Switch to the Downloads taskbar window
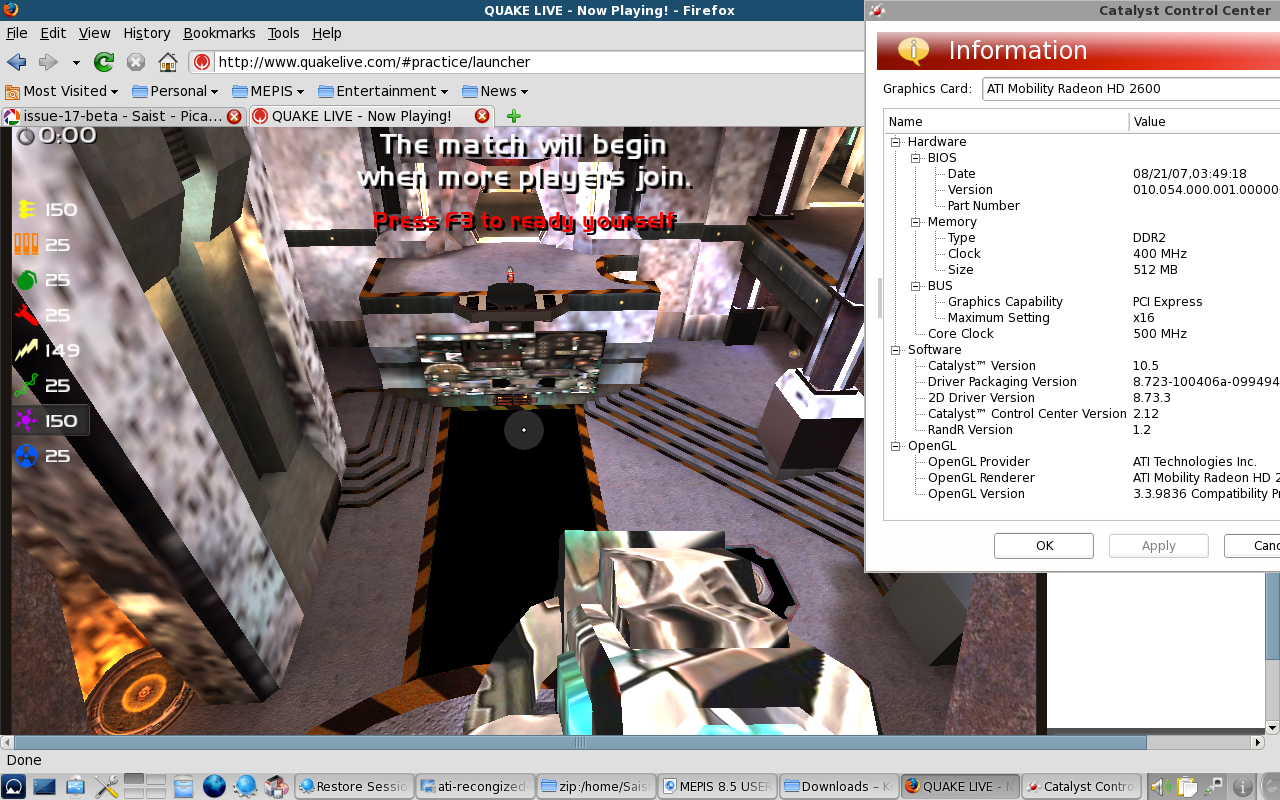 coord(837,787)
